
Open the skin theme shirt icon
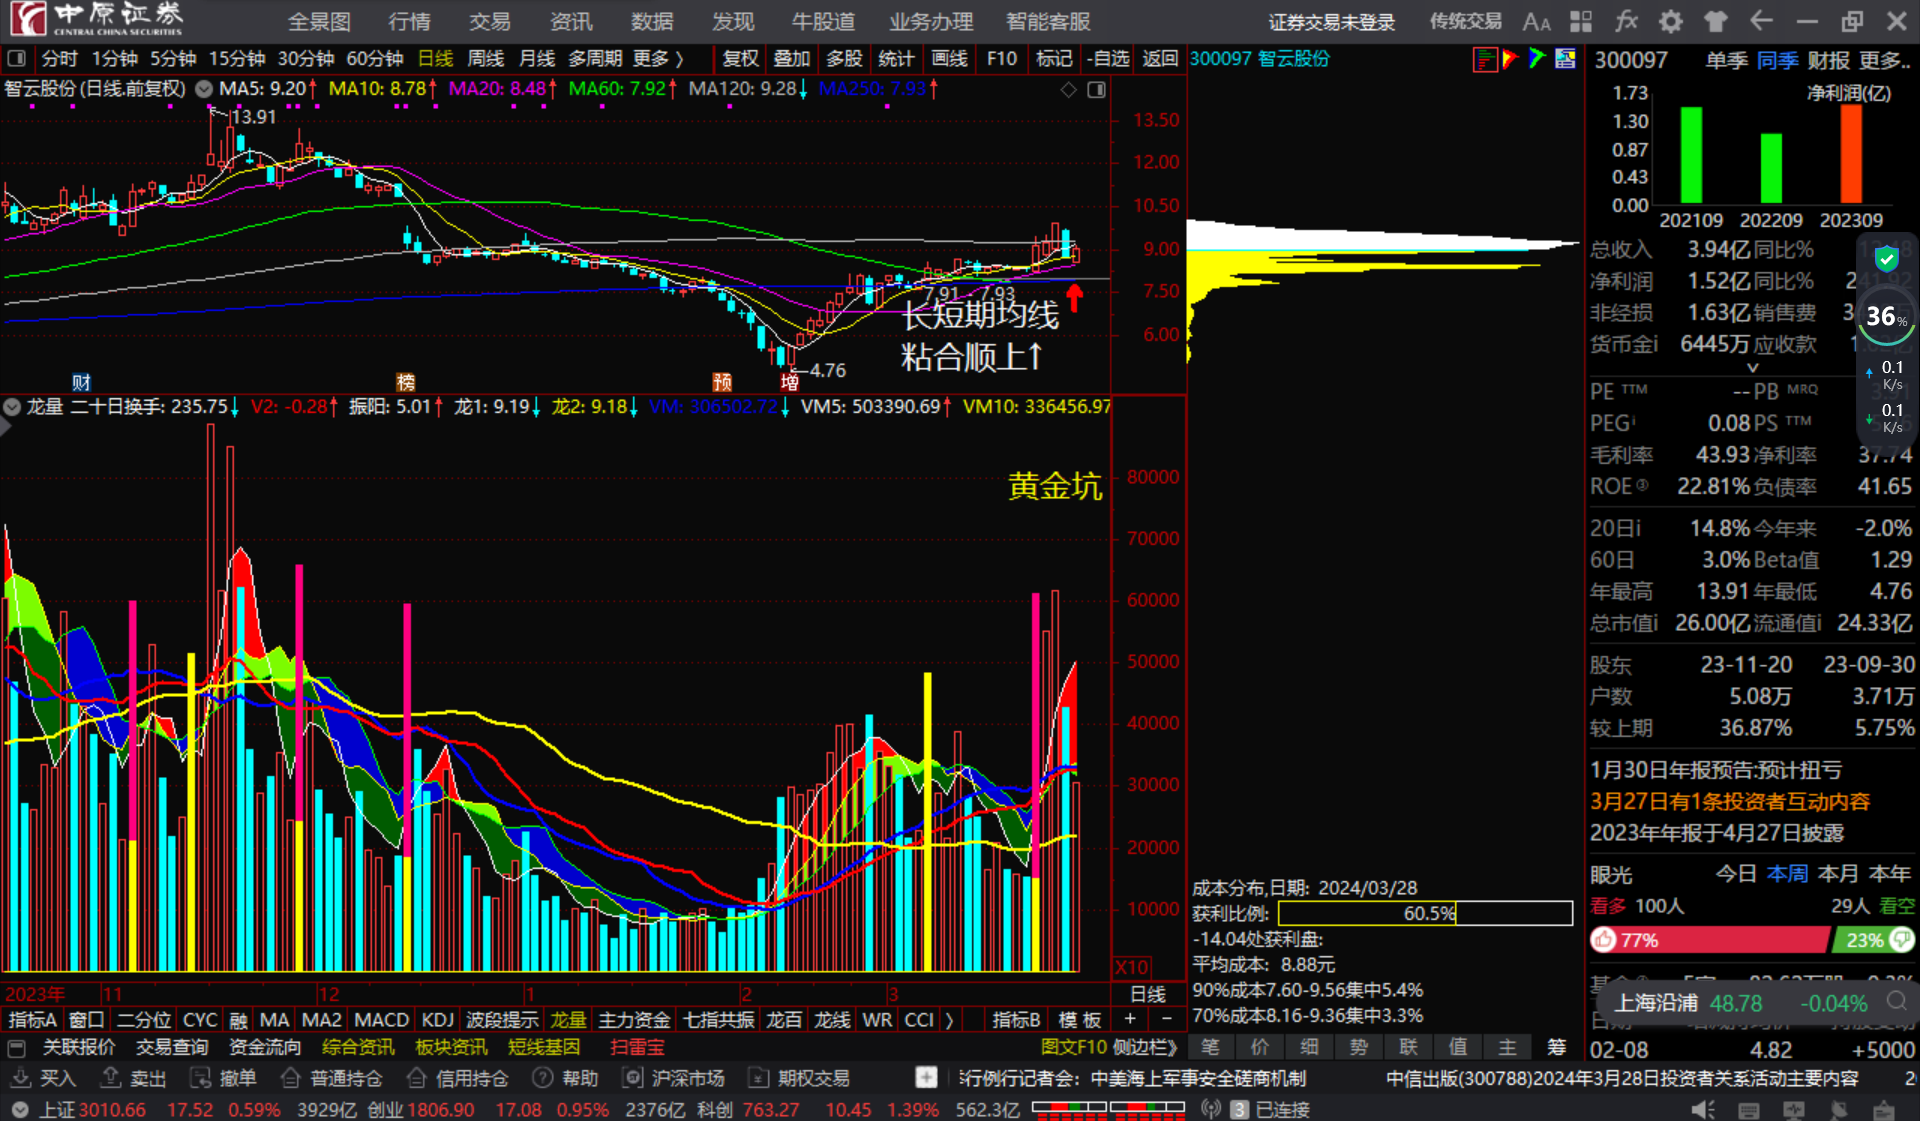tap(1716, 21)
